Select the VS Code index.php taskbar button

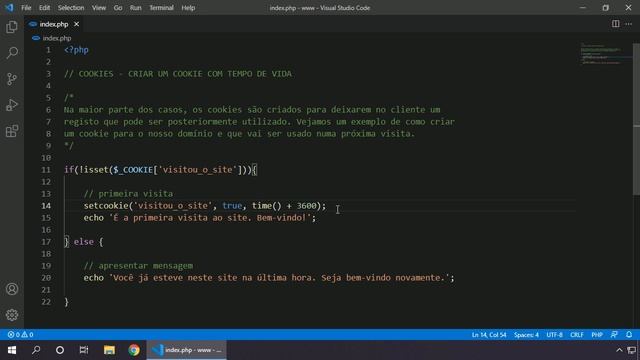[187, 350]
